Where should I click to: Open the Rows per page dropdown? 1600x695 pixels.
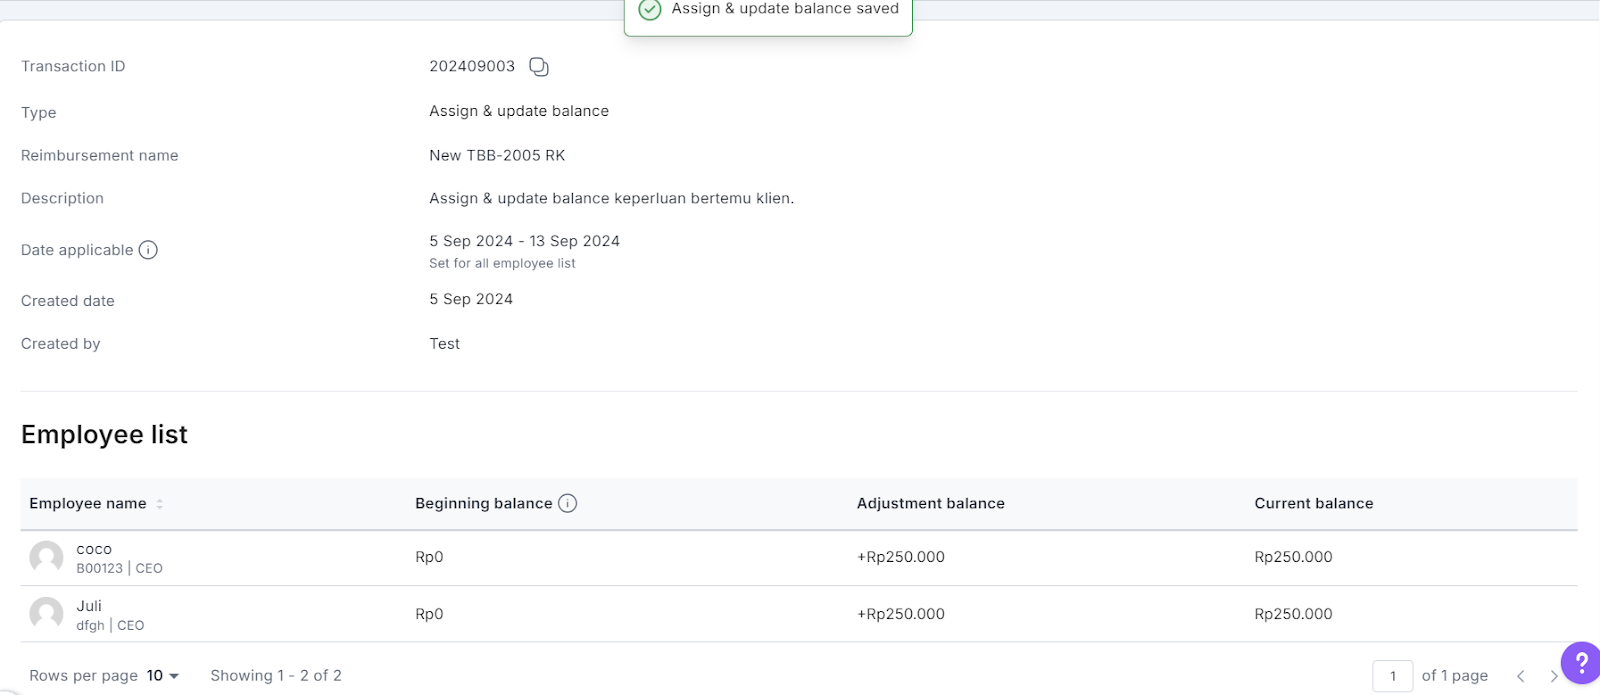[x=163, y=676]
